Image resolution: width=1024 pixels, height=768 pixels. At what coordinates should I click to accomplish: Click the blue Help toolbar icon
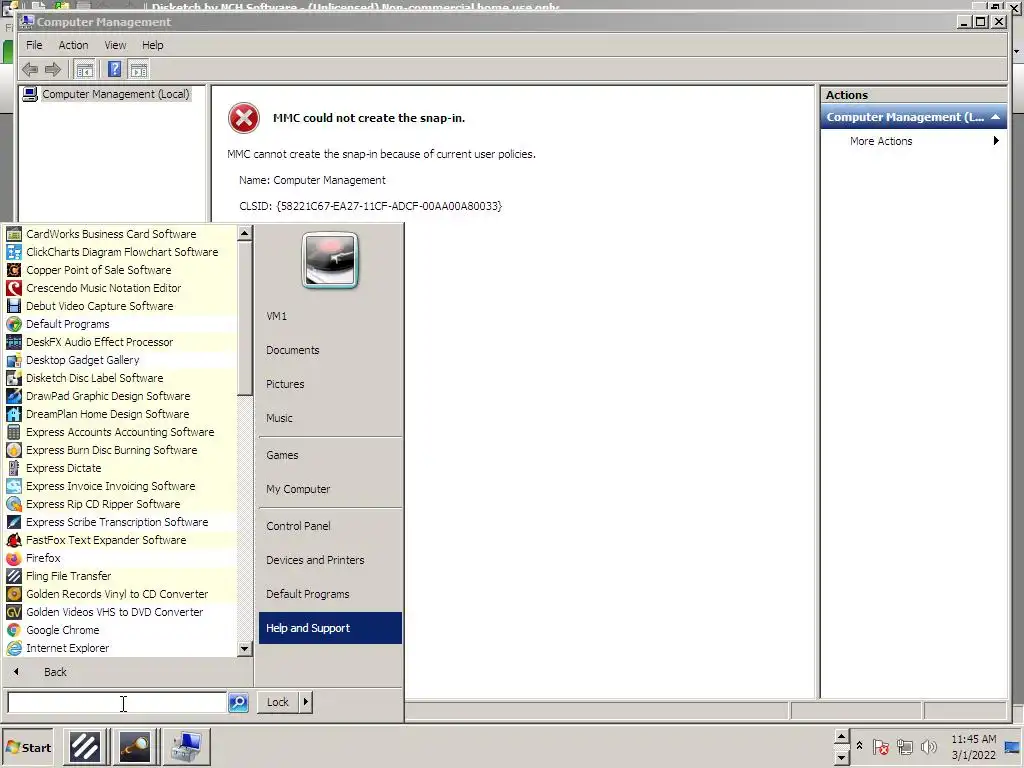coord(114,69)
